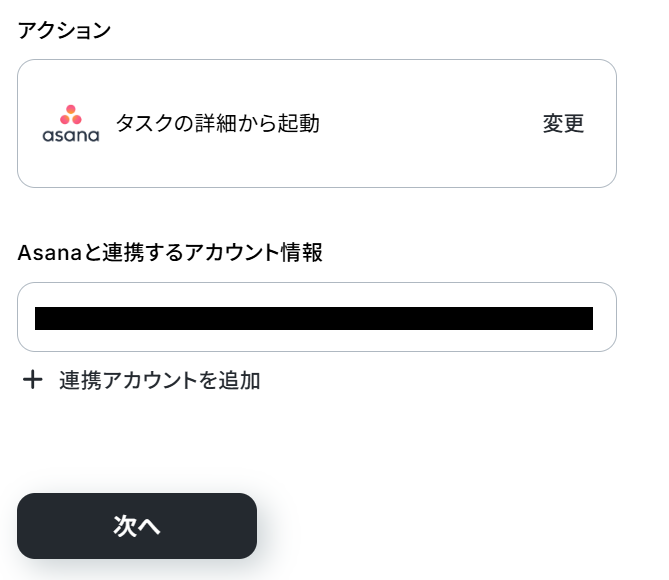
Task: Click the plus icon beside 連携アカウントを追加
Action: click(x=33, y=380)
